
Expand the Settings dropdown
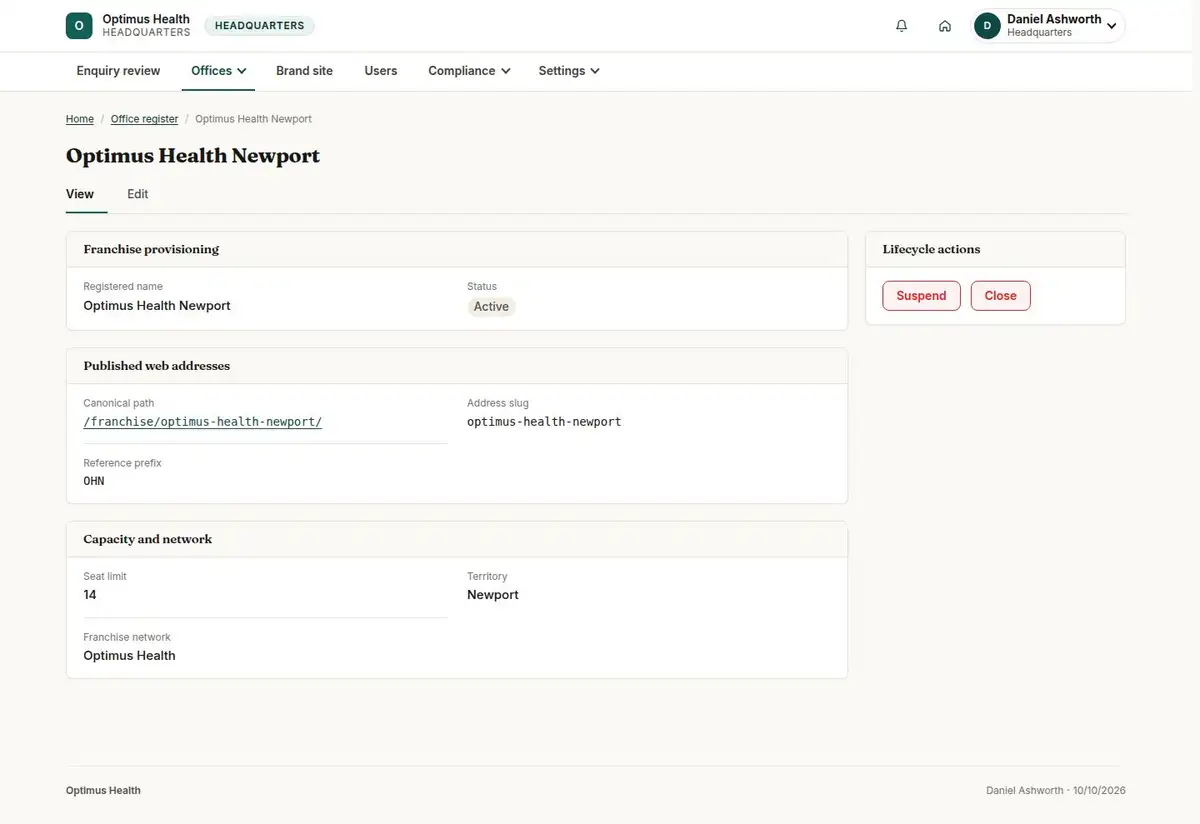569,71
